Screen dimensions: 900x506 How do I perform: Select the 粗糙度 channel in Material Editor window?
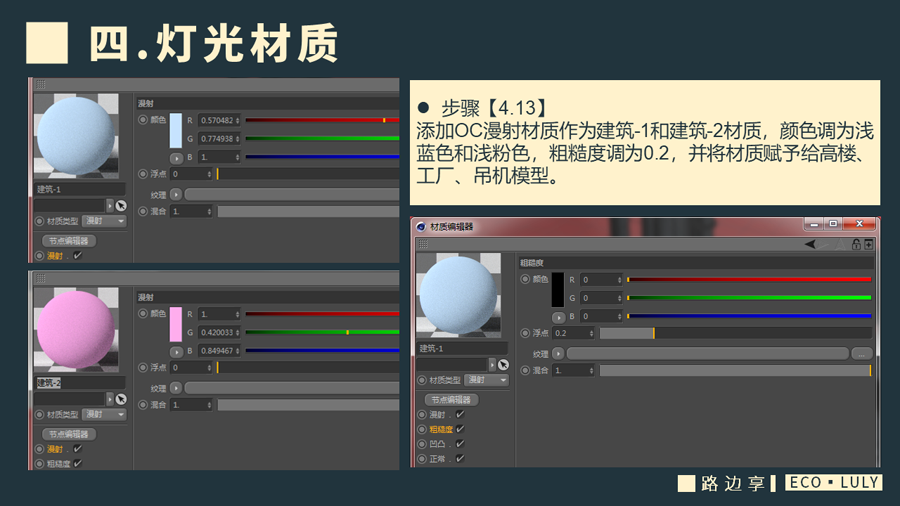[441, 429]
